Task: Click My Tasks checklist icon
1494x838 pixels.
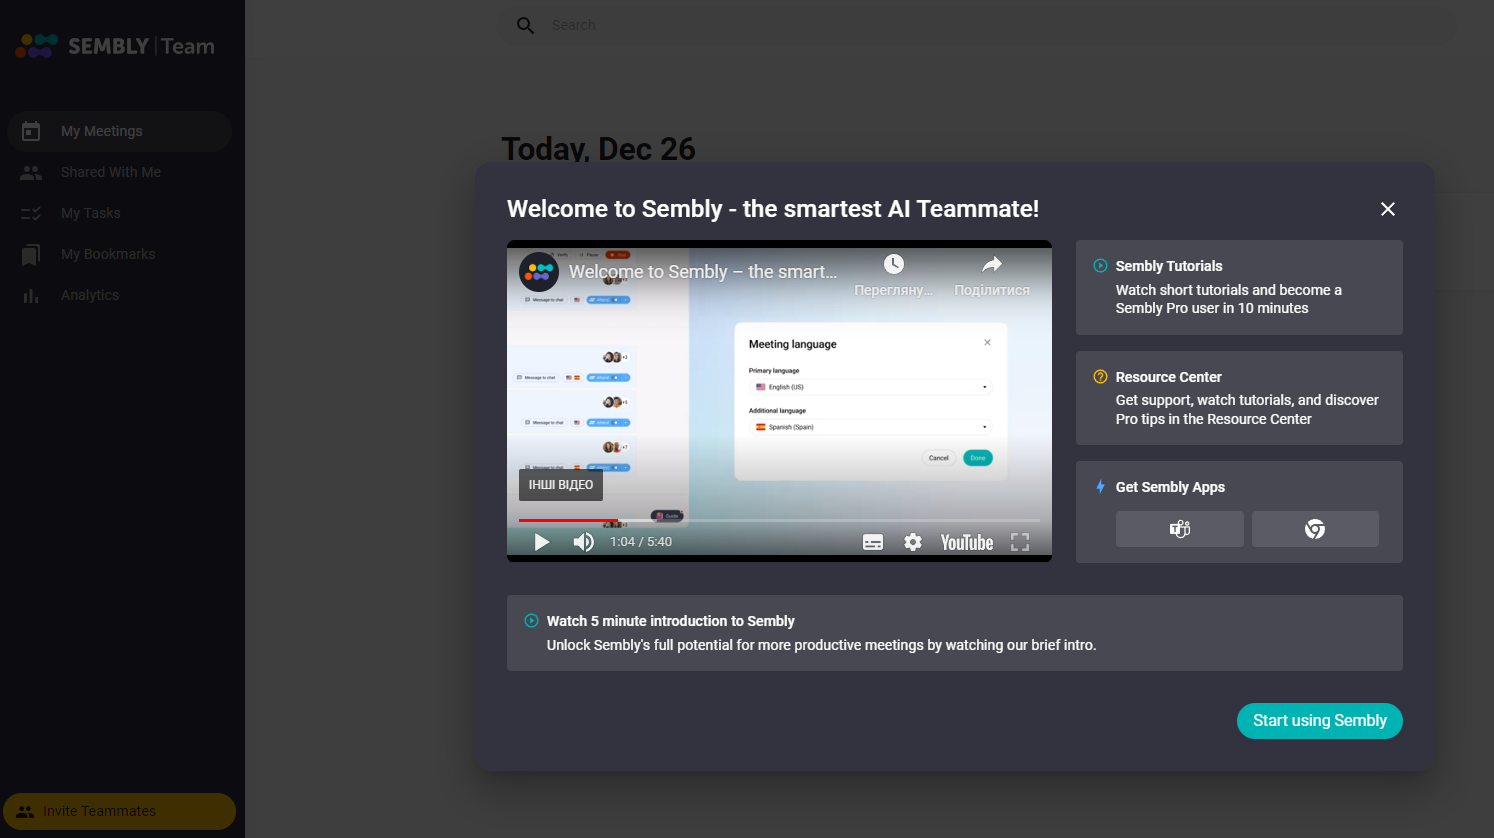Action: click(x=31, y=213)
